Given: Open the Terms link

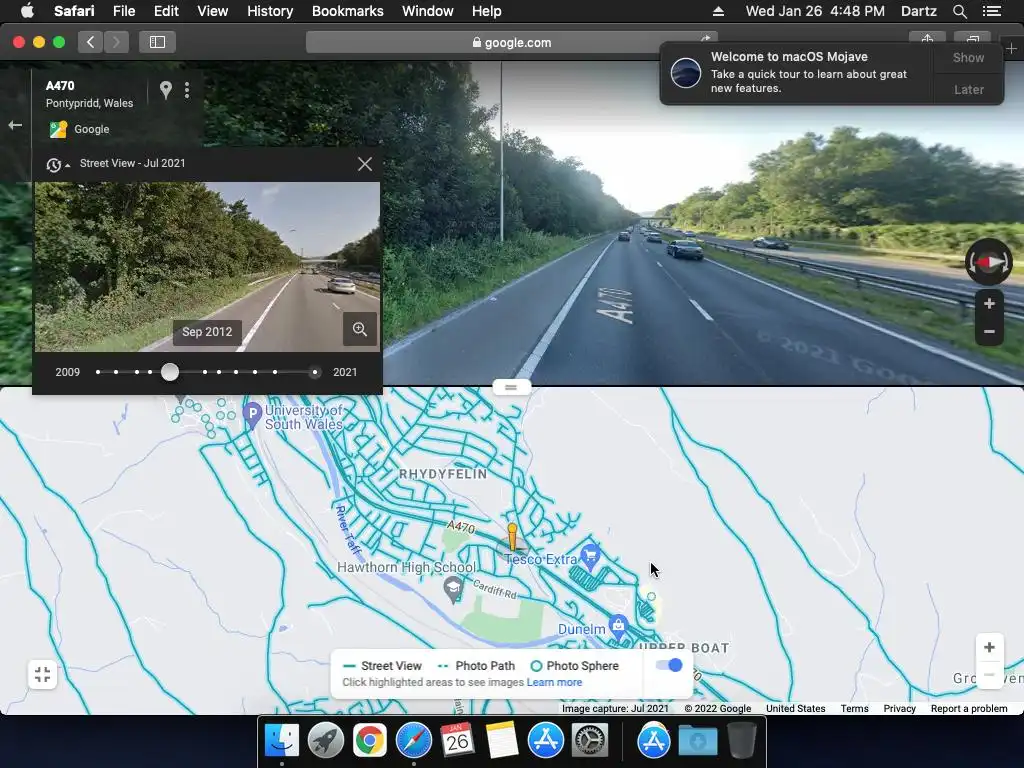Looking at the screenshot, I should [x=854, y=709].
